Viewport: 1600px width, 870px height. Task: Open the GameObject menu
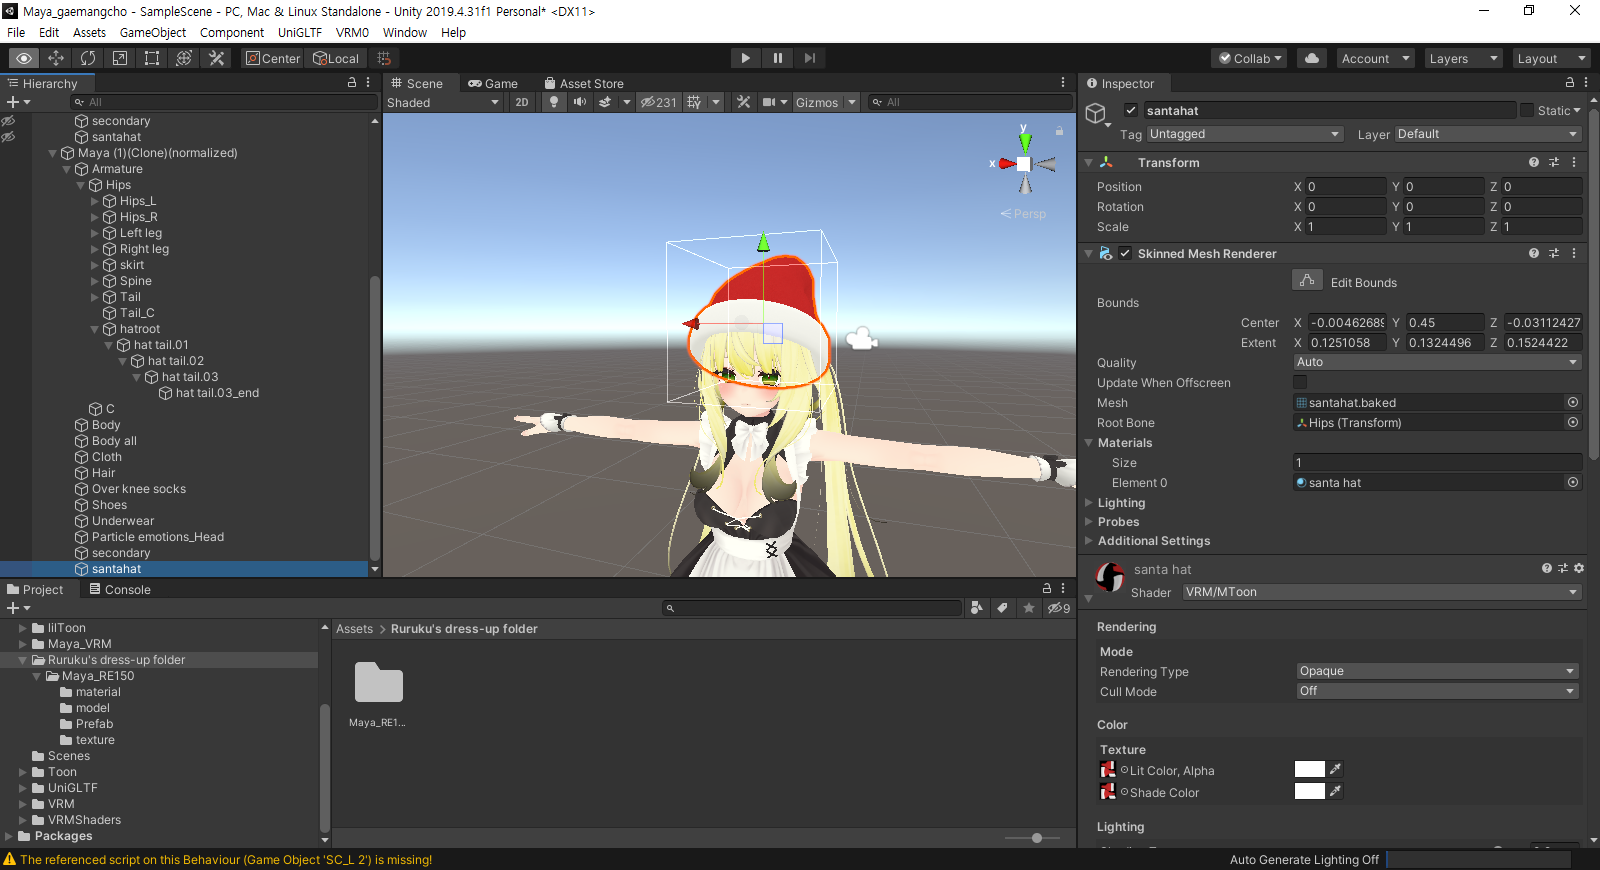(152, 32)
